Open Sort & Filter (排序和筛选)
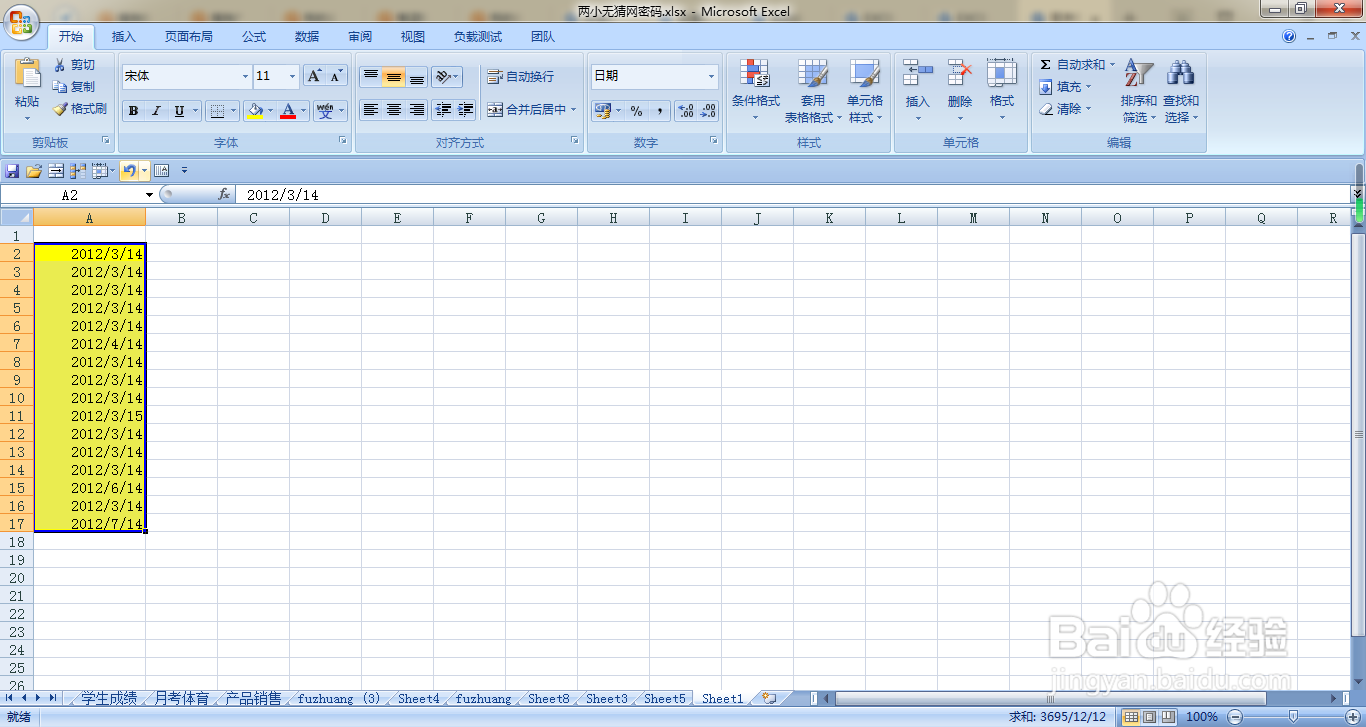The image size is (1366, 727). tap(1139, 91)
